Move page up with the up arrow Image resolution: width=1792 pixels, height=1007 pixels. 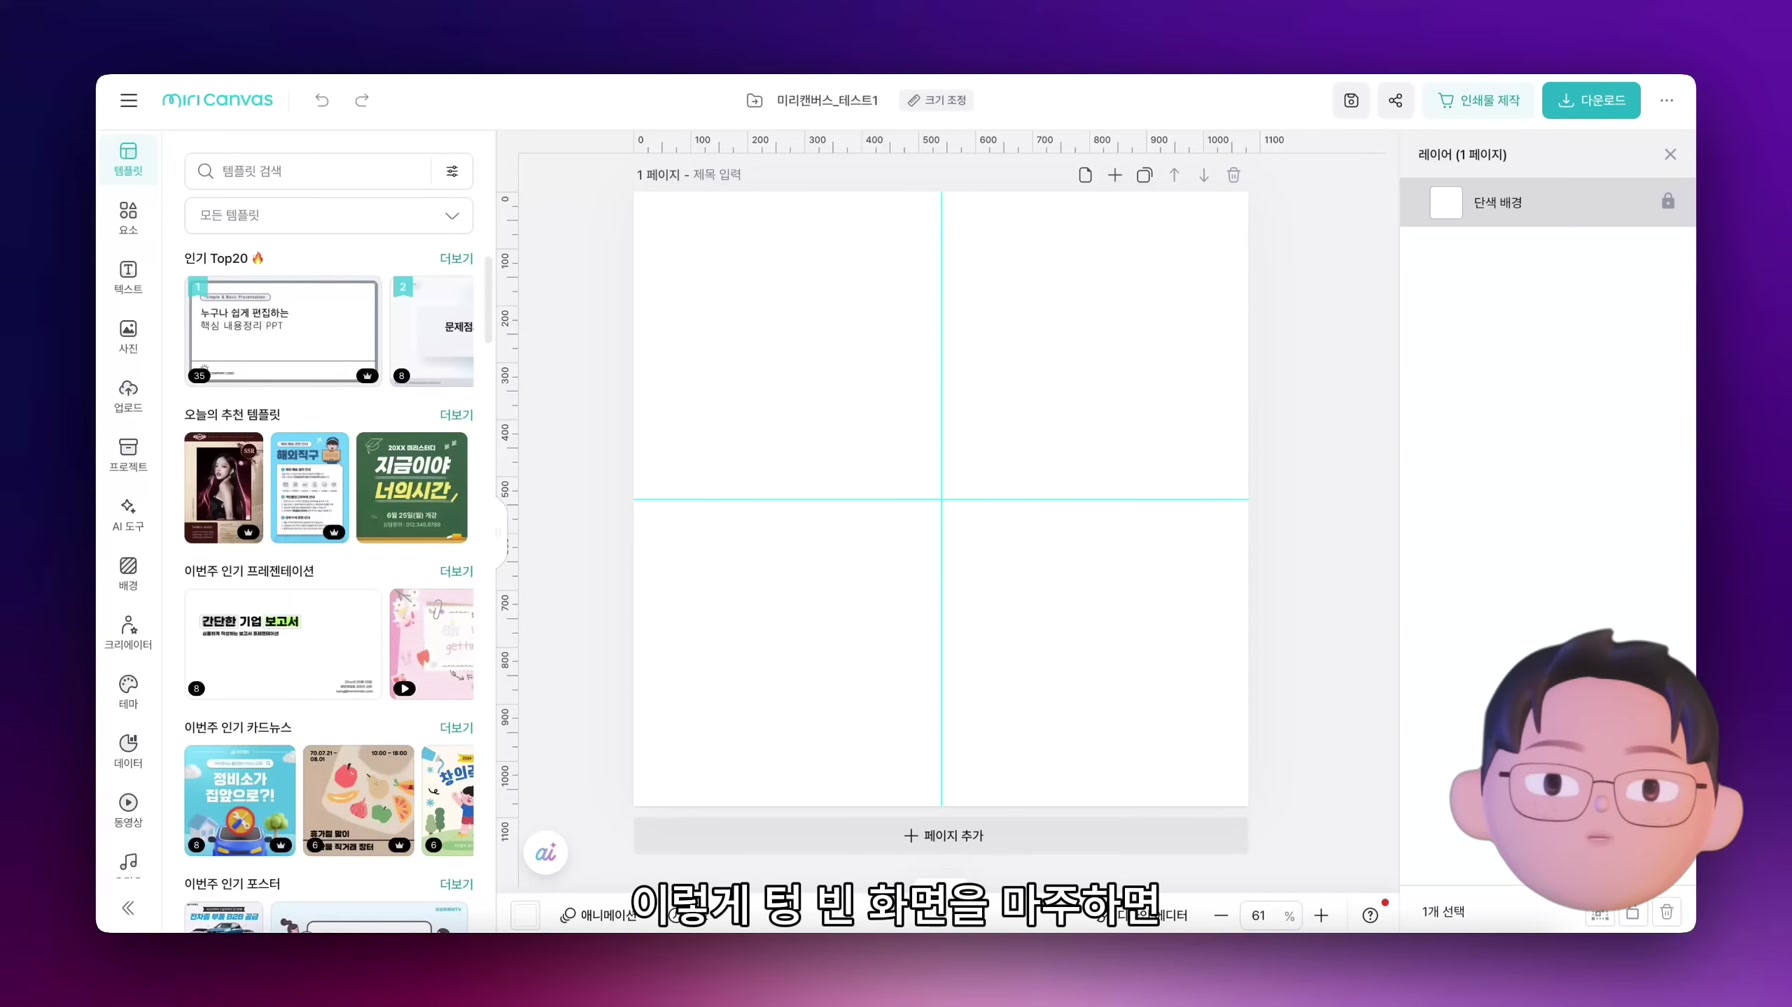(1175, 175)
